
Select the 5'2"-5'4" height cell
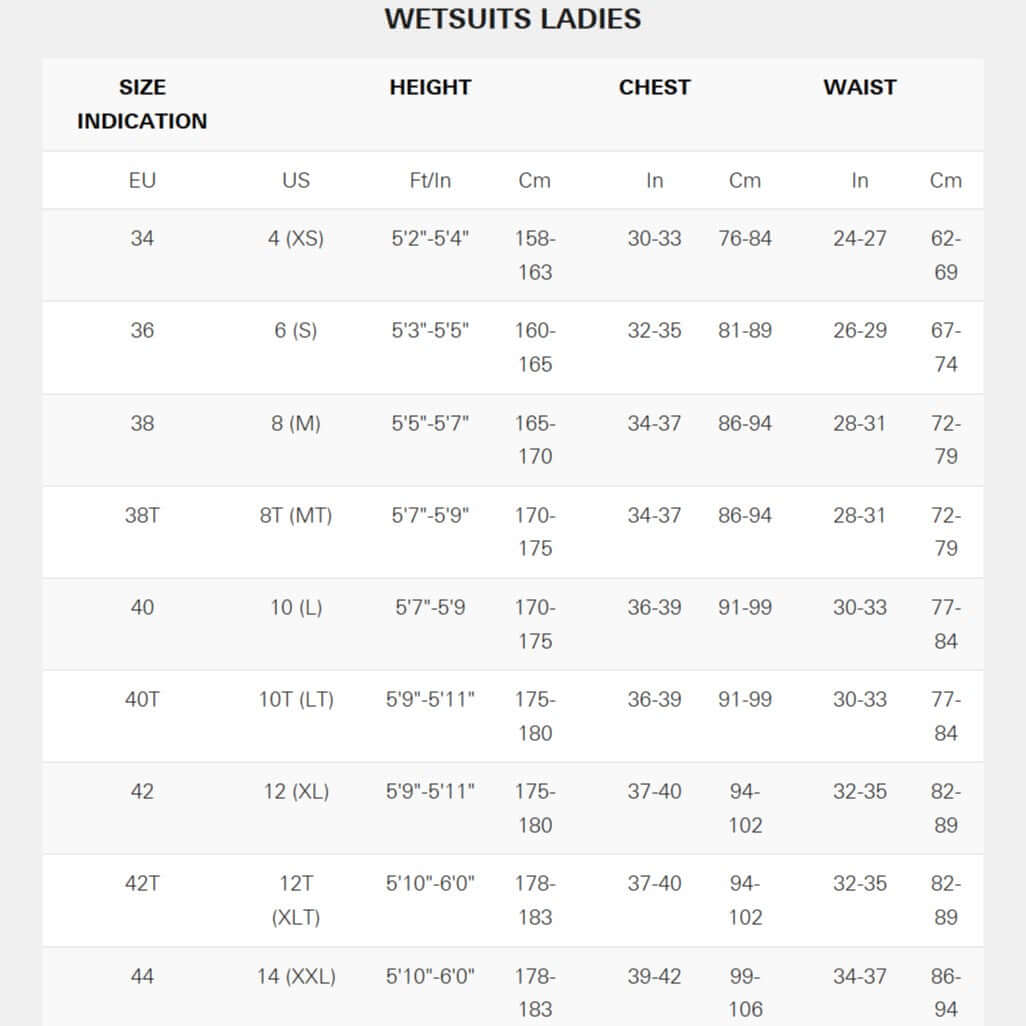click(x=430, y=239)
